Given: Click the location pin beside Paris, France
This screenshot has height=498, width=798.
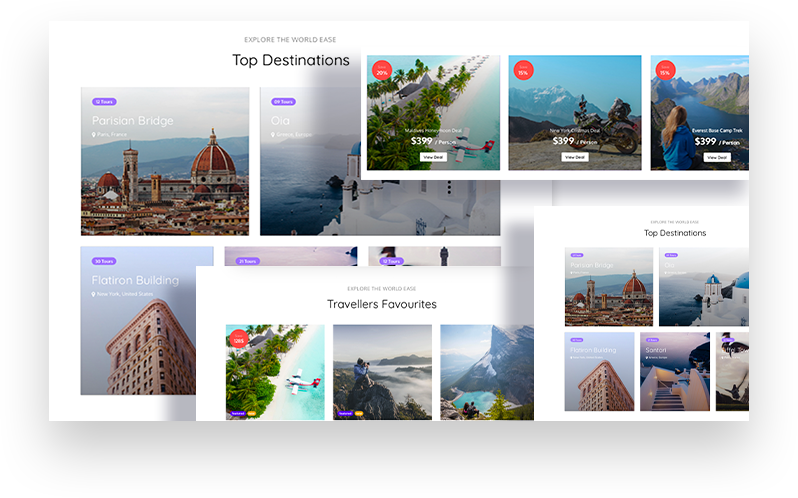Looking at the screenshot, I should 94,134.
